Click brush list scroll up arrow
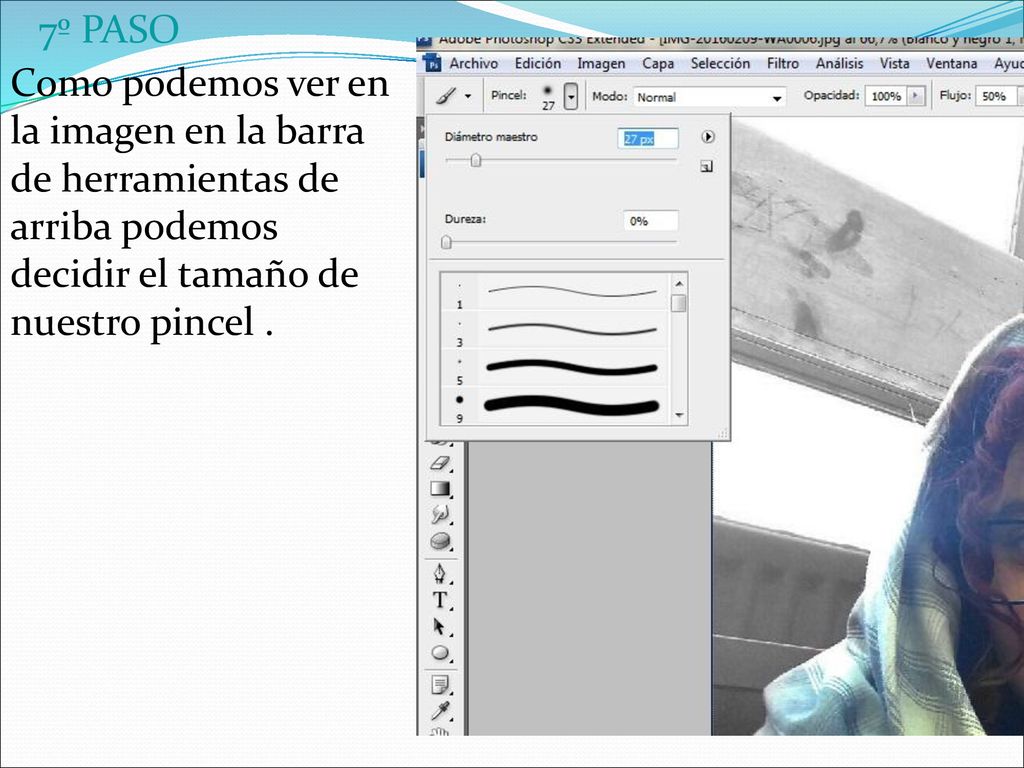 pyautogui.click(x=679, y=283)
